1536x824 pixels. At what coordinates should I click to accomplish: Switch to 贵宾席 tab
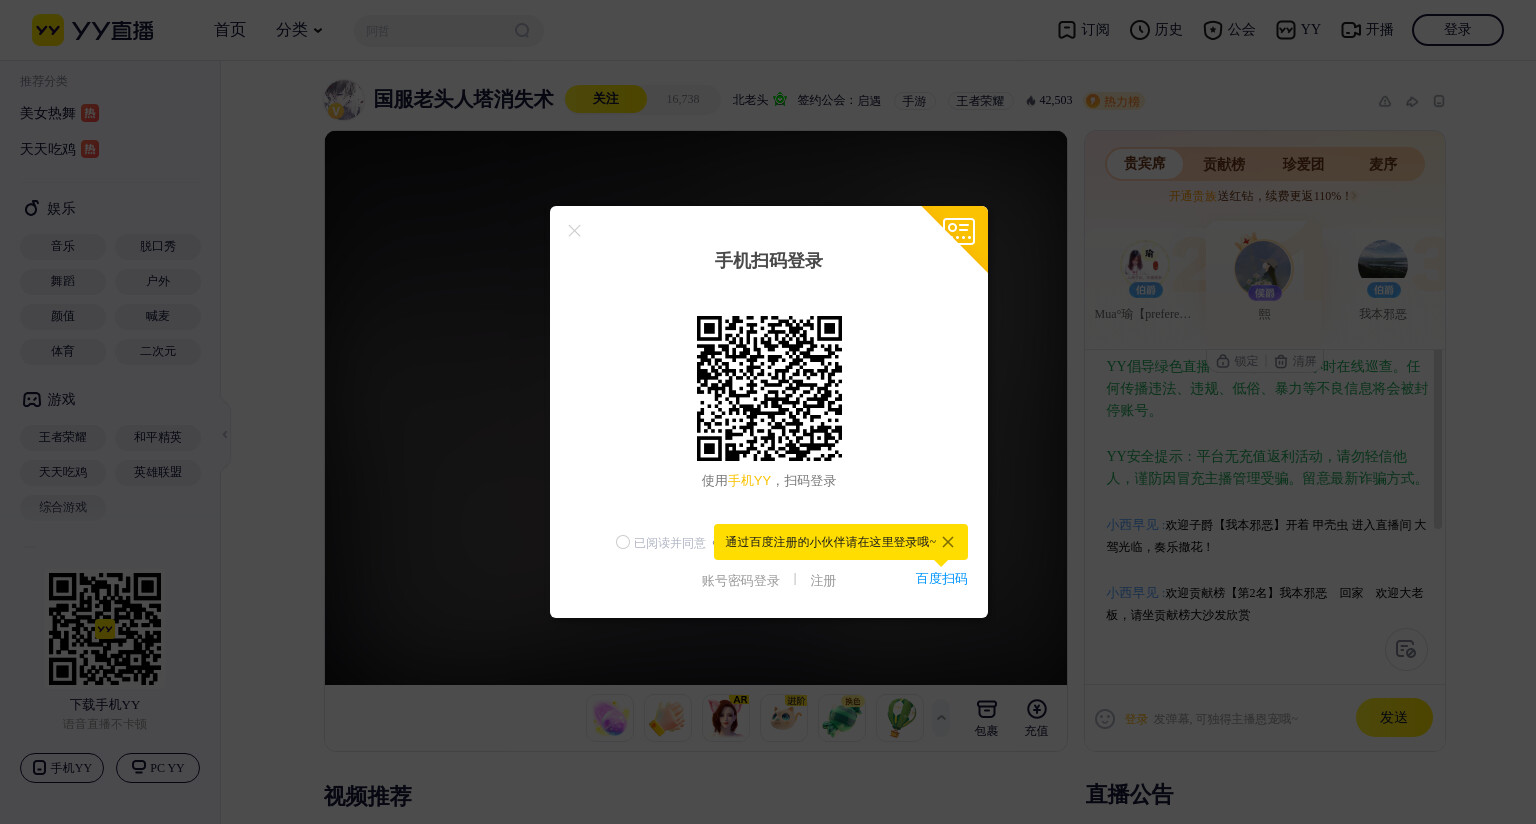(x=1145, y=163)
